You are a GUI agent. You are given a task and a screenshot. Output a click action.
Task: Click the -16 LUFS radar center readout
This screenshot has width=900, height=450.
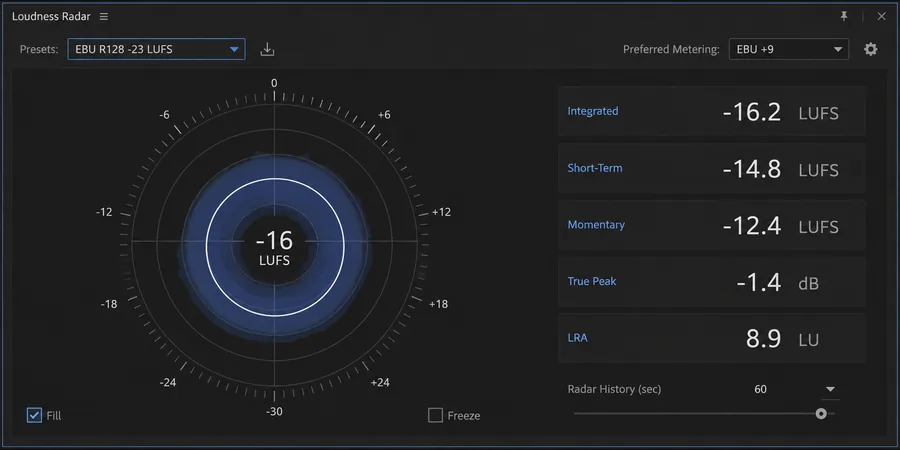274,248
